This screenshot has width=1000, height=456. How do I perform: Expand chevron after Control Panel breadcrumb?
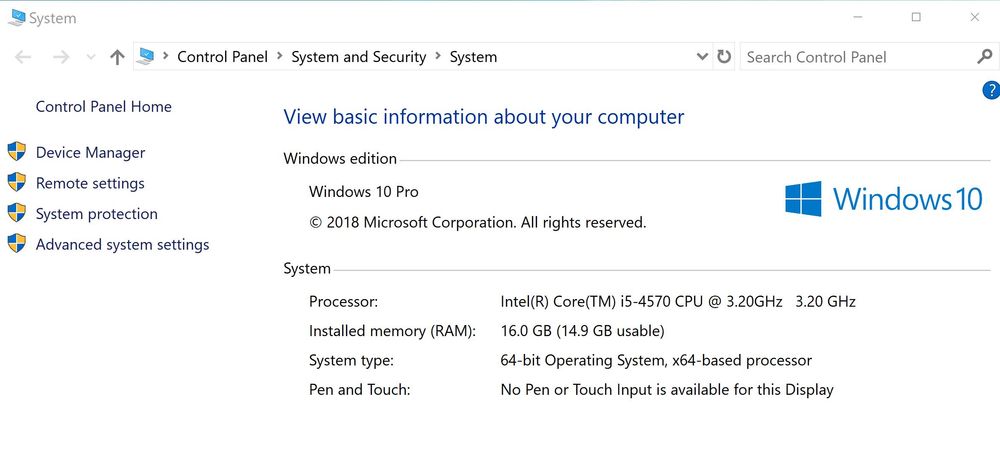pyautogui.click(x=280, y=57)
